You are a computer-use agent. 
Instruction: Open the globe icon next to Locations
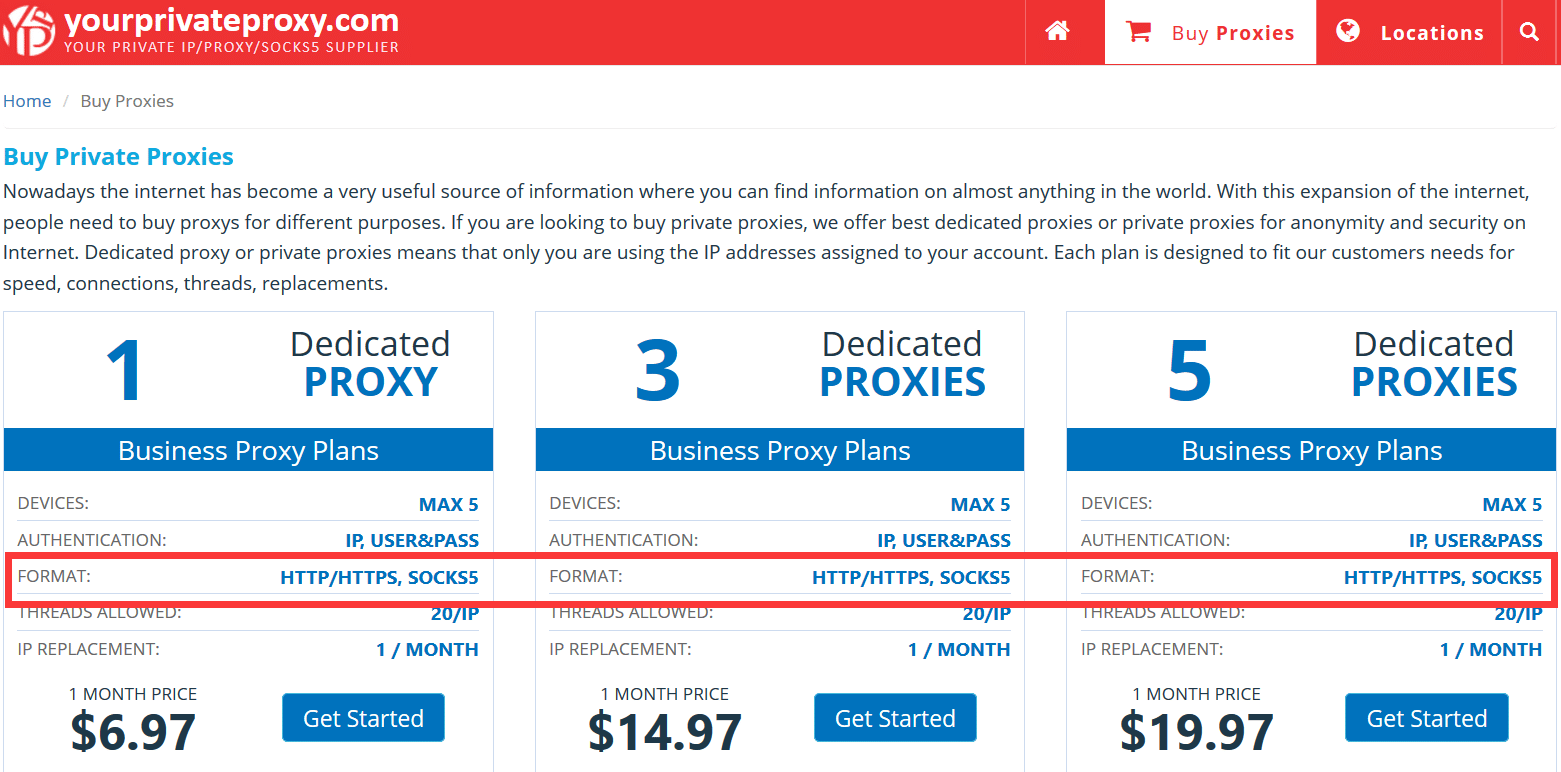1348,31
